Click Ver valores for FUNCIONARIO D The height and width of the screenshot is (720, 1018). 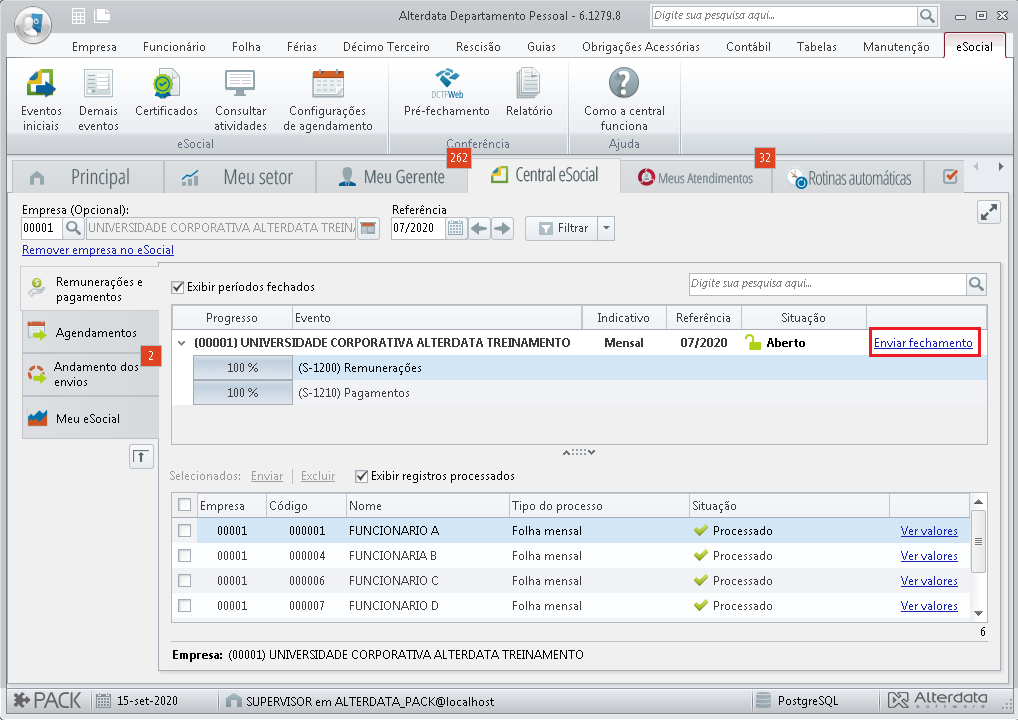coord(929,606)
